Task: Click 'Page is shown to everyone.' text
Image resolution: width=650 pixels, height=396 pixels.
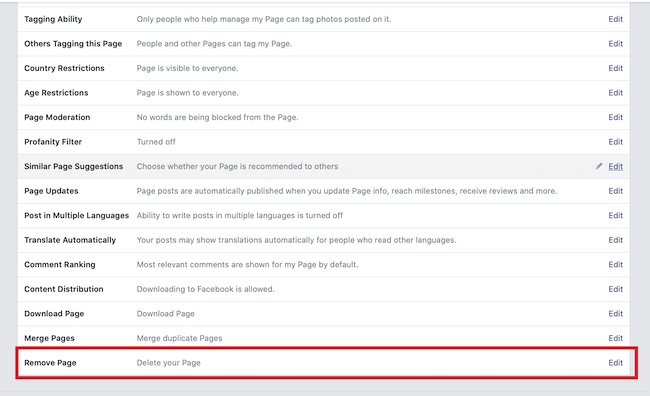Action: click(187, 92)
